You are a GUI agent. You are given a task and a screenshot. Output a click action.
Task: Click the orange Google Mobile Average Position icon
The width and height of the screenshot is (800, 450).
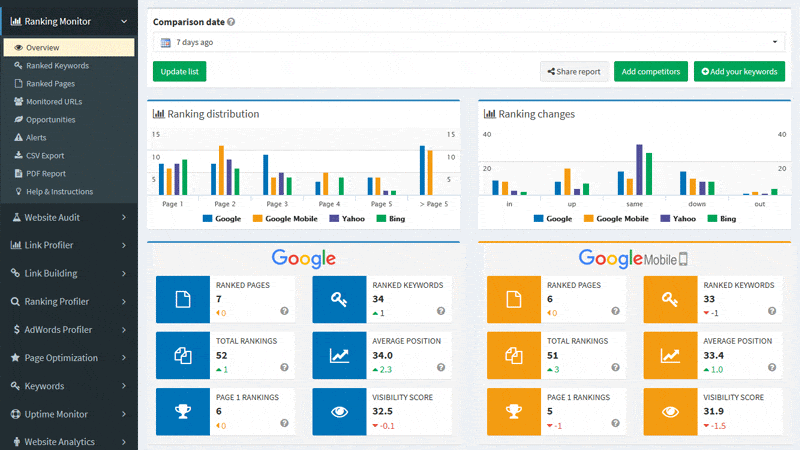coord(670,356)
